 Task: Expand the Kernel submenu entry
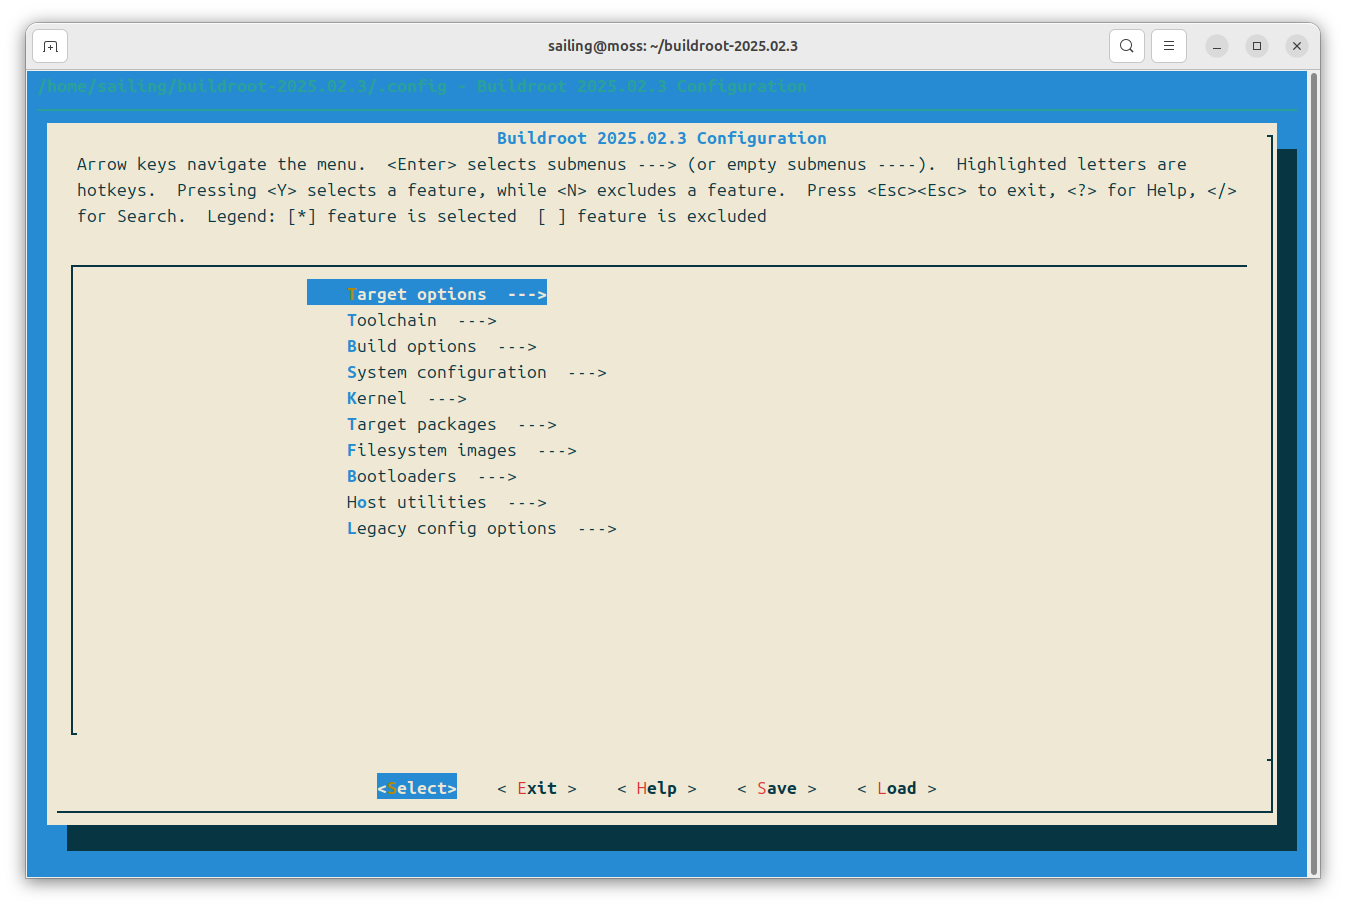pyautogui.click(x=406, y=398)
